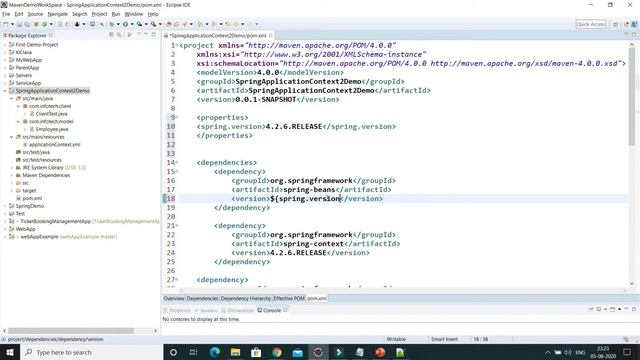Open the notification center icon
Viewport: 640px width, 360px height.
click(627, 352)
